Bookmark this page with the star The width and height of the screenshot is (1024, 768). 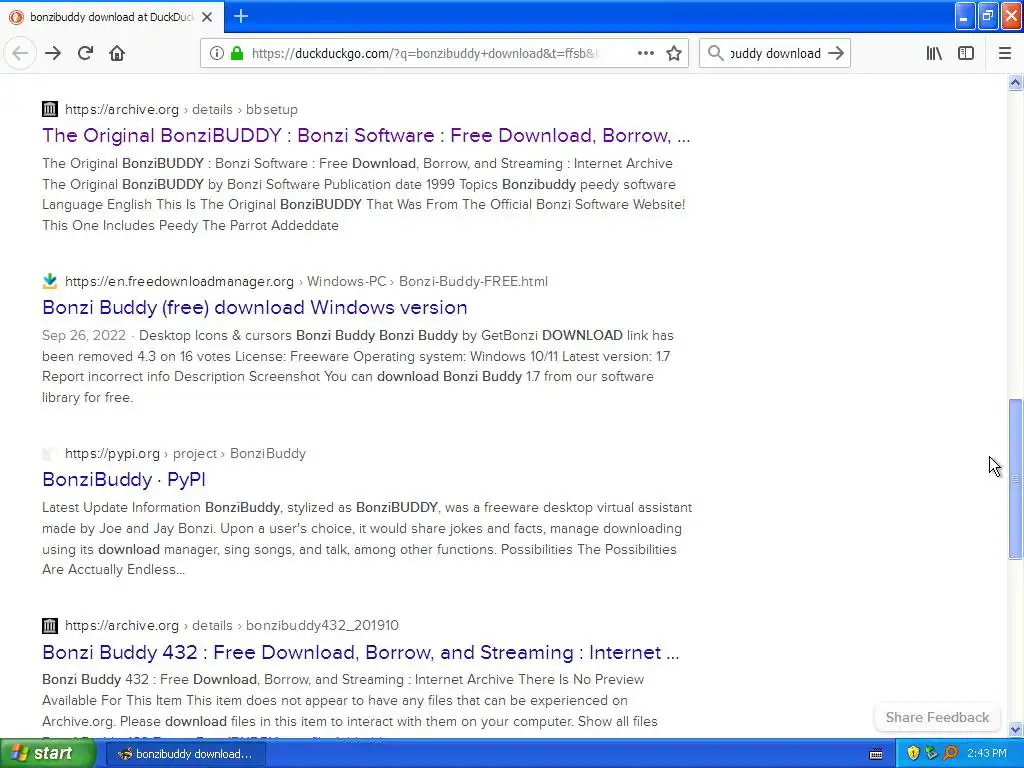pyautogui.click(x=674, y=53)
